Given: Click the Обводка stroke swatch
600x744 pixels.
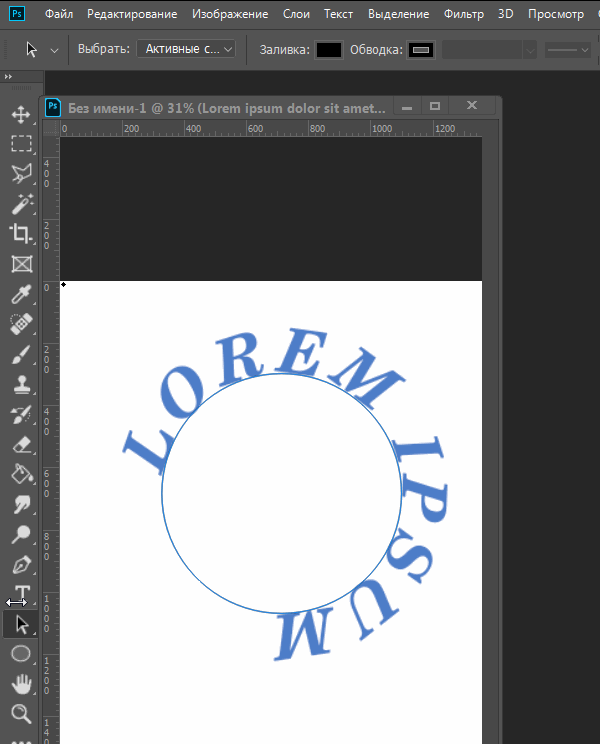Looking at the screenshot, I should 421,49.
